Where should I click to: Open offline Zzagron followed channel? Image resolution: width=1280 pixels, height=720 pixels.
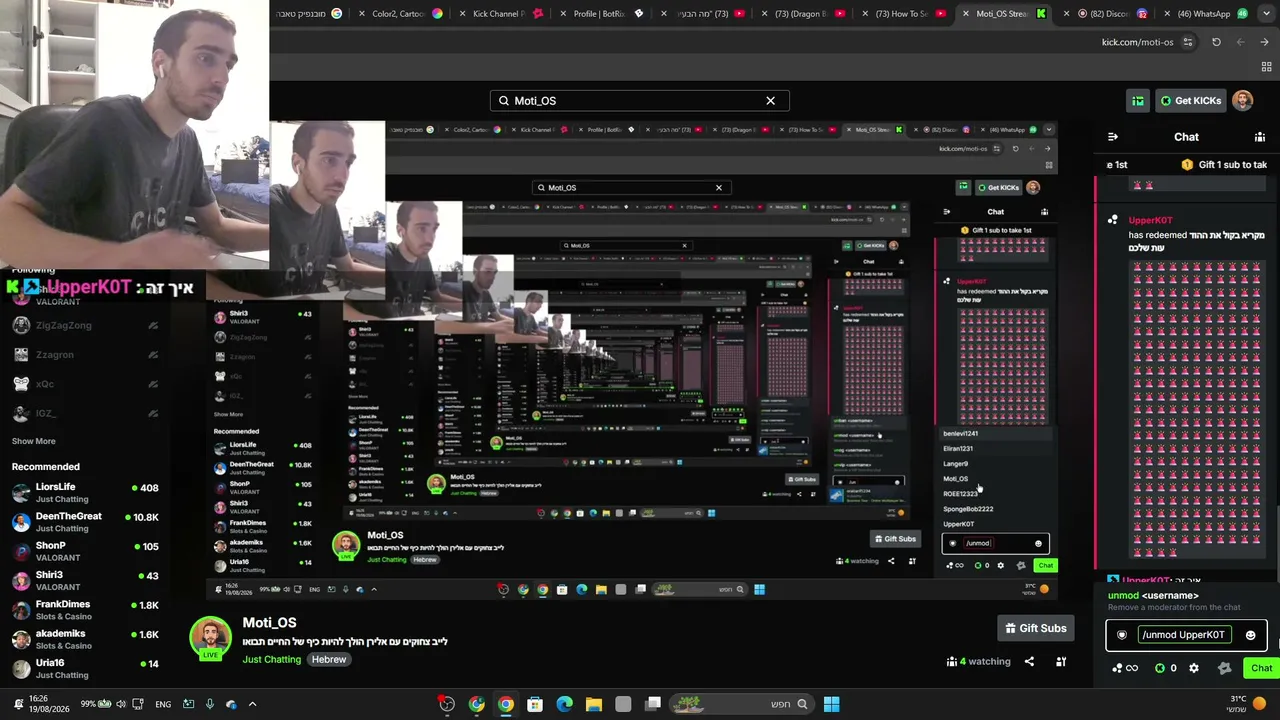click(84, 354)
